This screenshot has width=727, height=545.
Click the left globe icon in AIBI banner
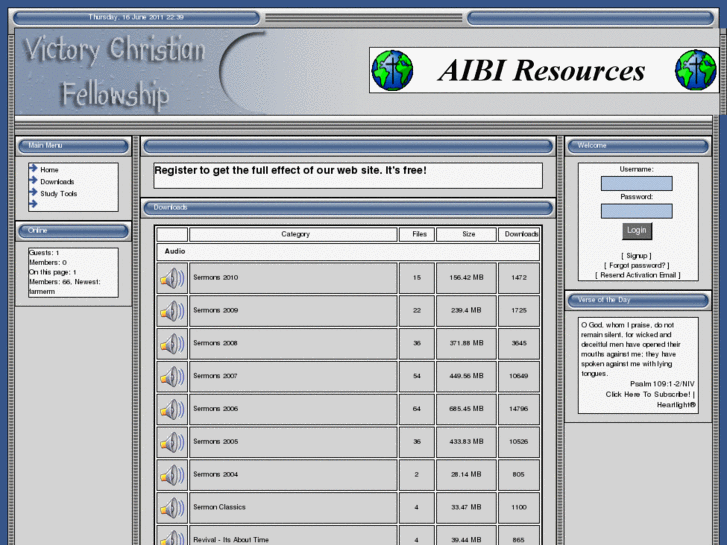392,71
